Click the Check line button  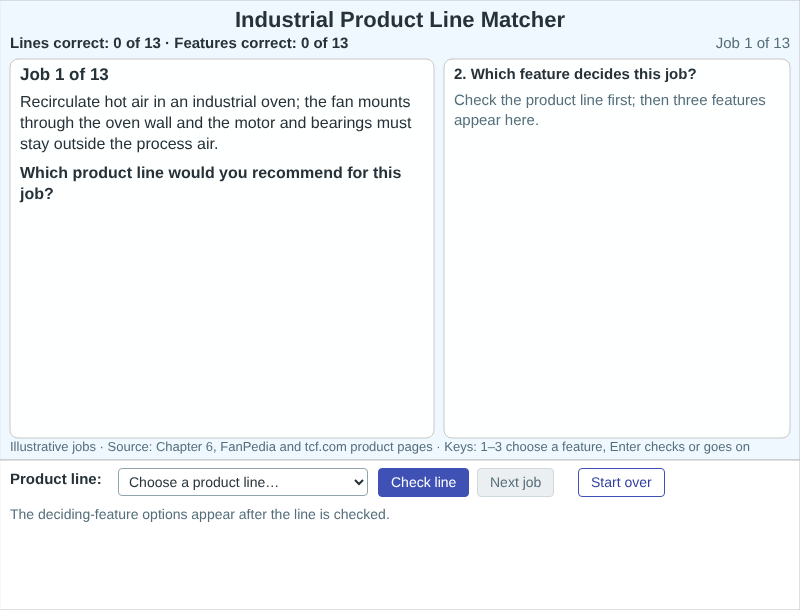tap(423, 482)
